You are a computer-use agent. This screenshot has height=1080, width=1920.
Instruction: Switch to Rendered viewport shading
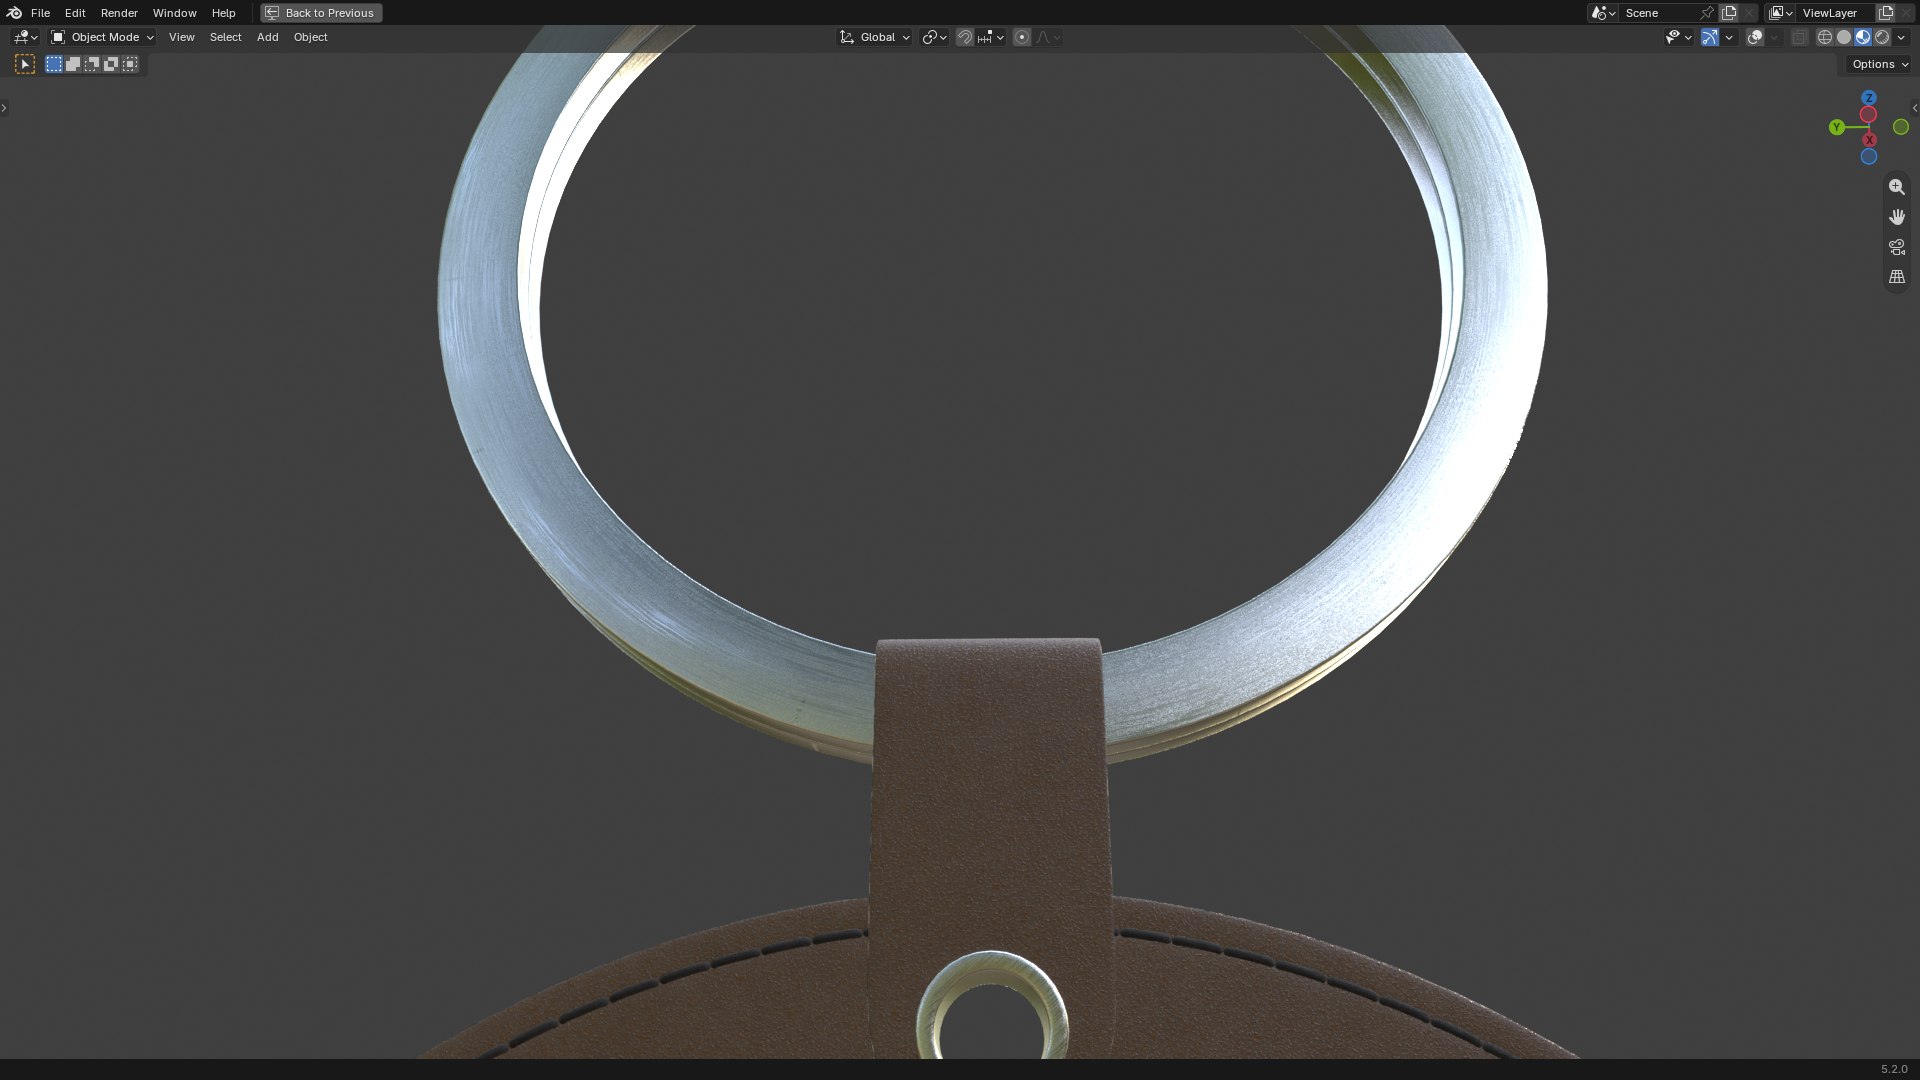(1882, 37)
